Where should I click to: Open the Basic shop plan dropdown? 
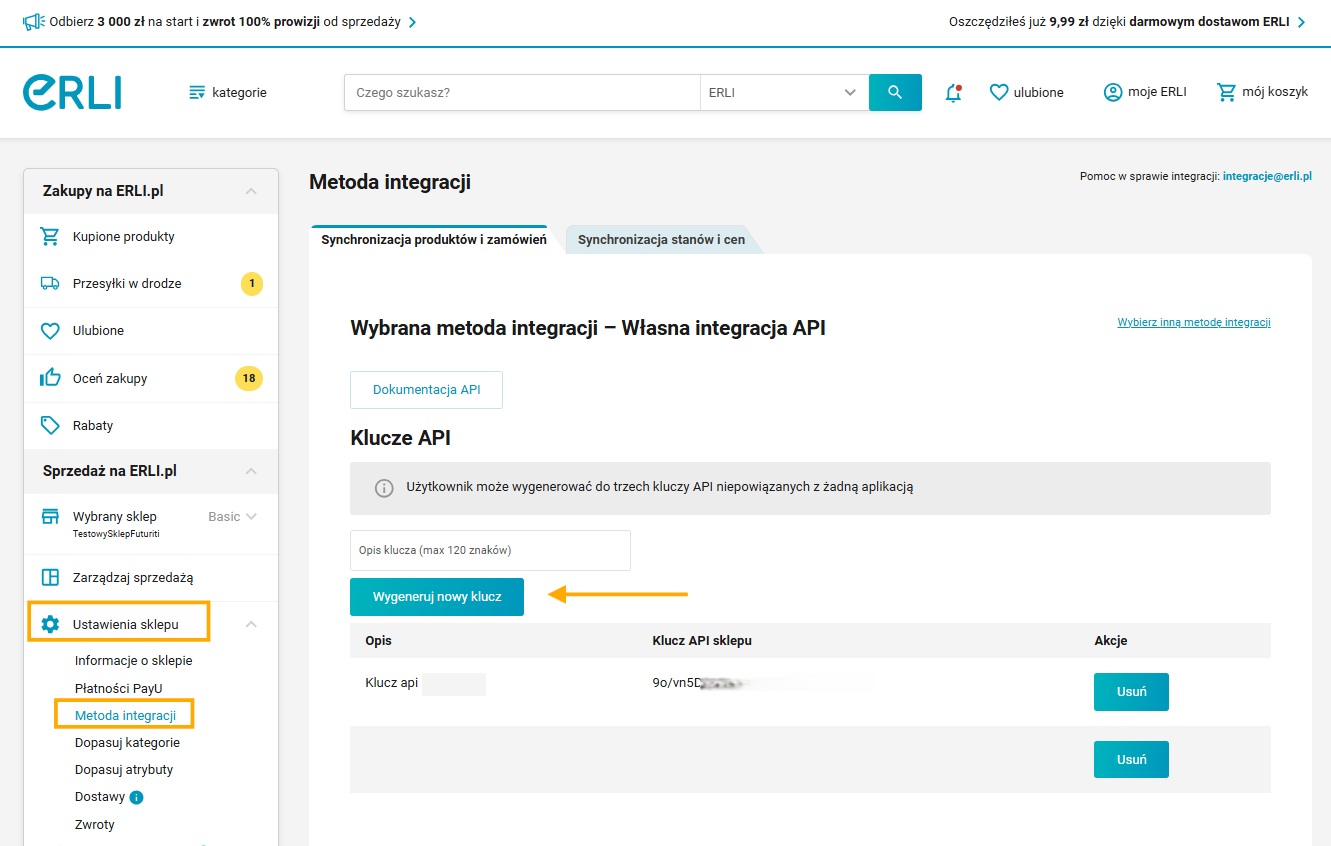(x=233, y=517)
